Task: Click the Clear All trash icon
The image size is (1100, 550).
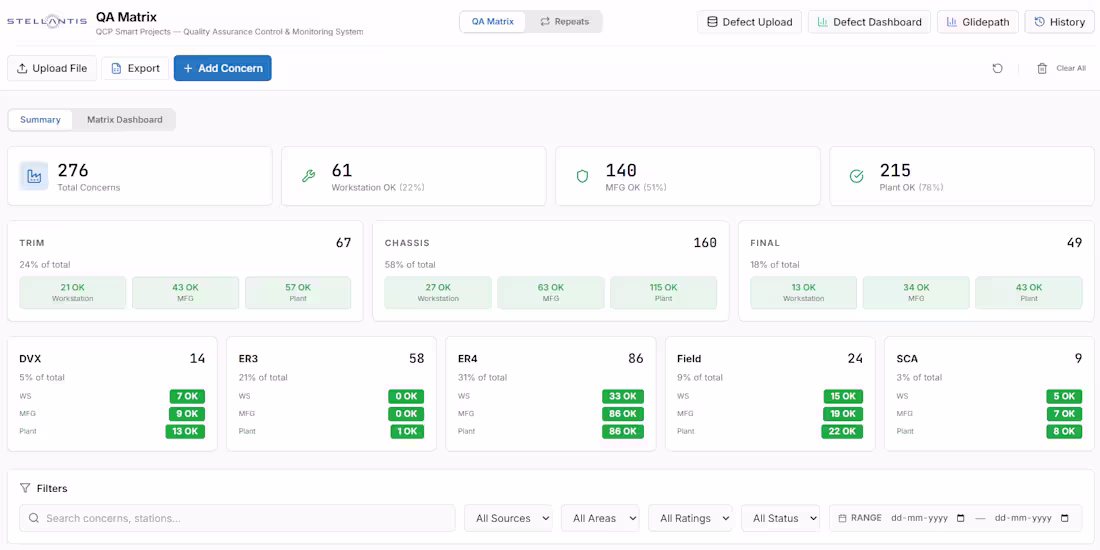Action: pyautogui.click(x=1042, y=68)
